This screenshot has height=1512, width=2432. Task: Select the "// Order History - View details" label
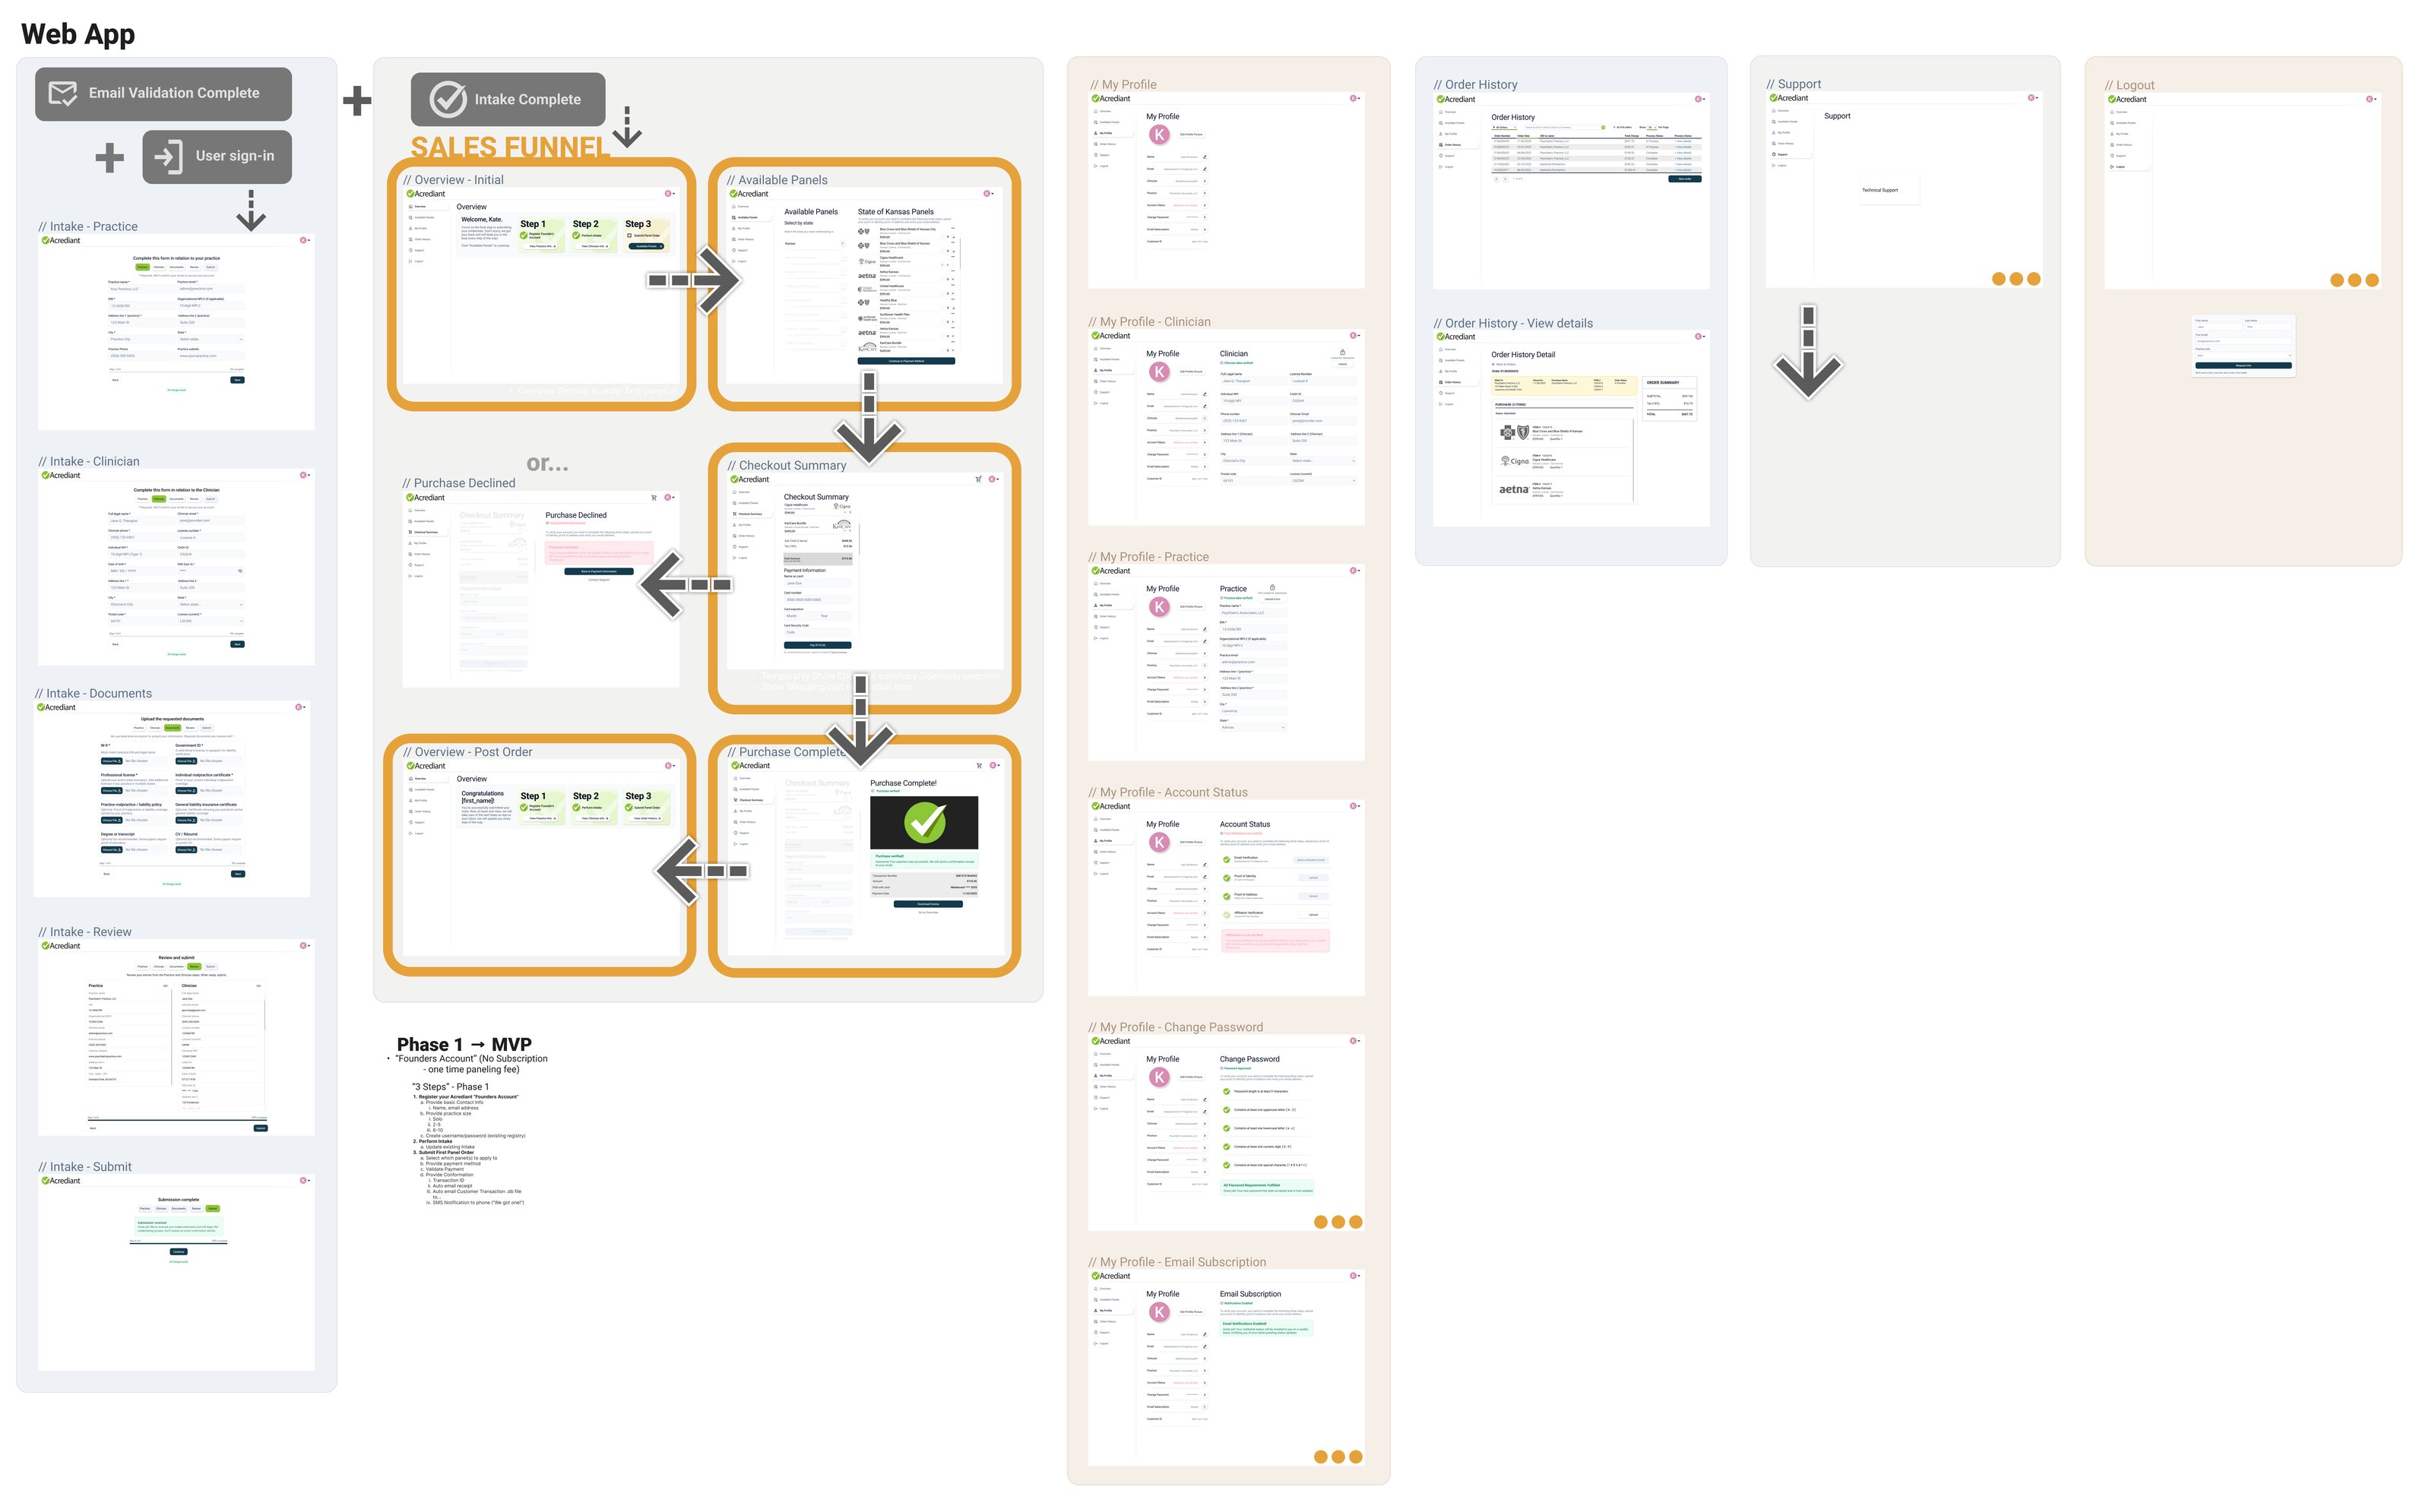pyautogui.click(x=1513, y=323)
